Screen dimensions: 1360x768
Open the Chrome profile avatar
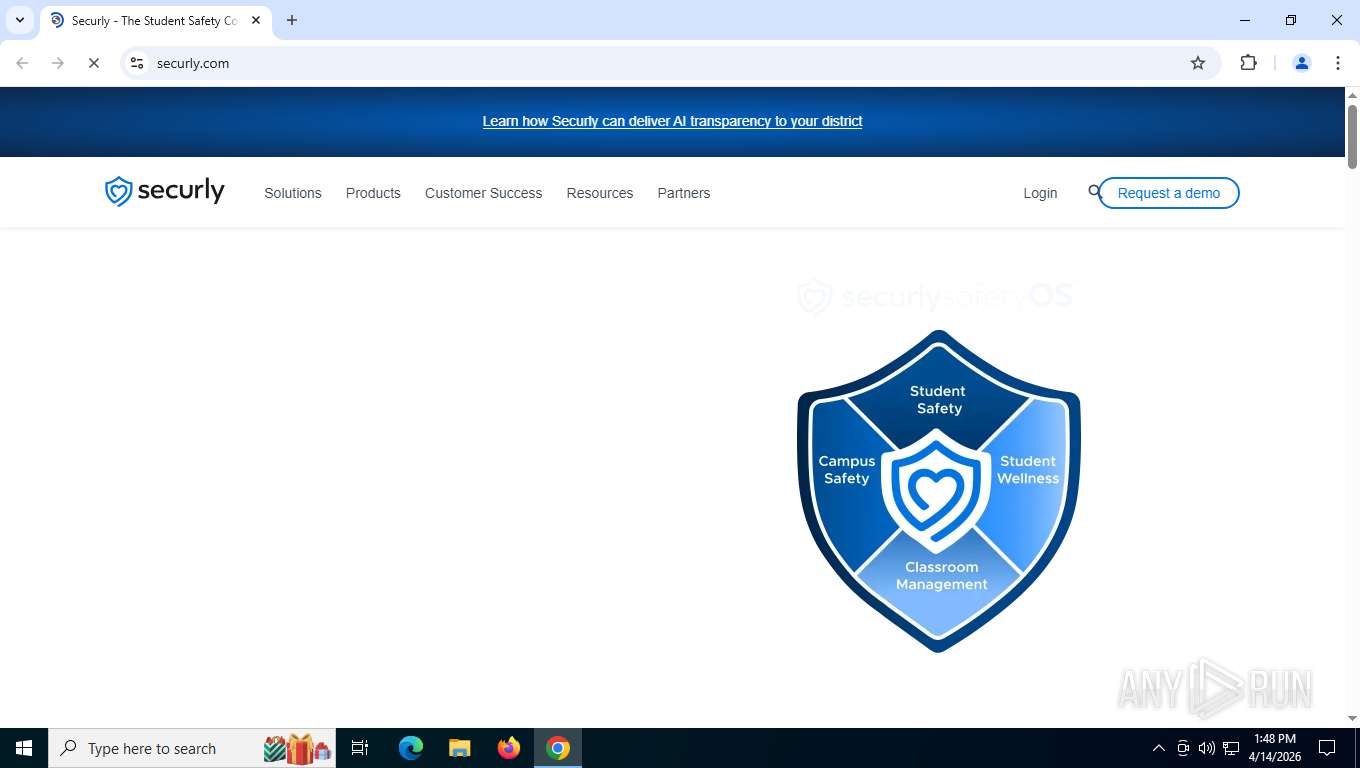pos(1302,63)
